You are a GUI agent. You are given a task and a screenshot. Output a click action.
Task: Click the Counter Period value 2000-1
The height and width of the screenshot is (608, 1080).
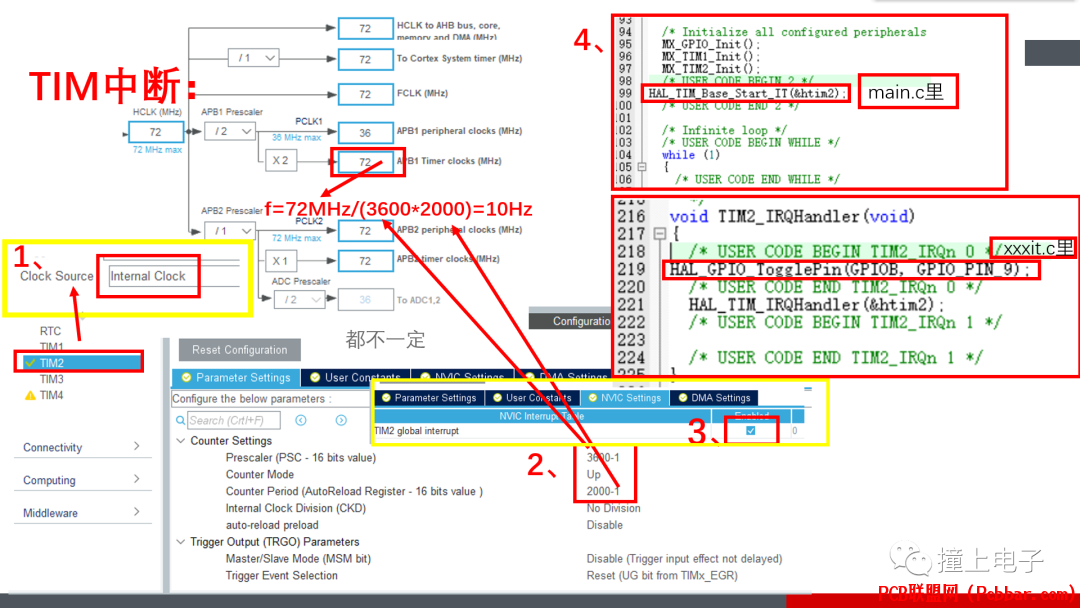(603, 491)
